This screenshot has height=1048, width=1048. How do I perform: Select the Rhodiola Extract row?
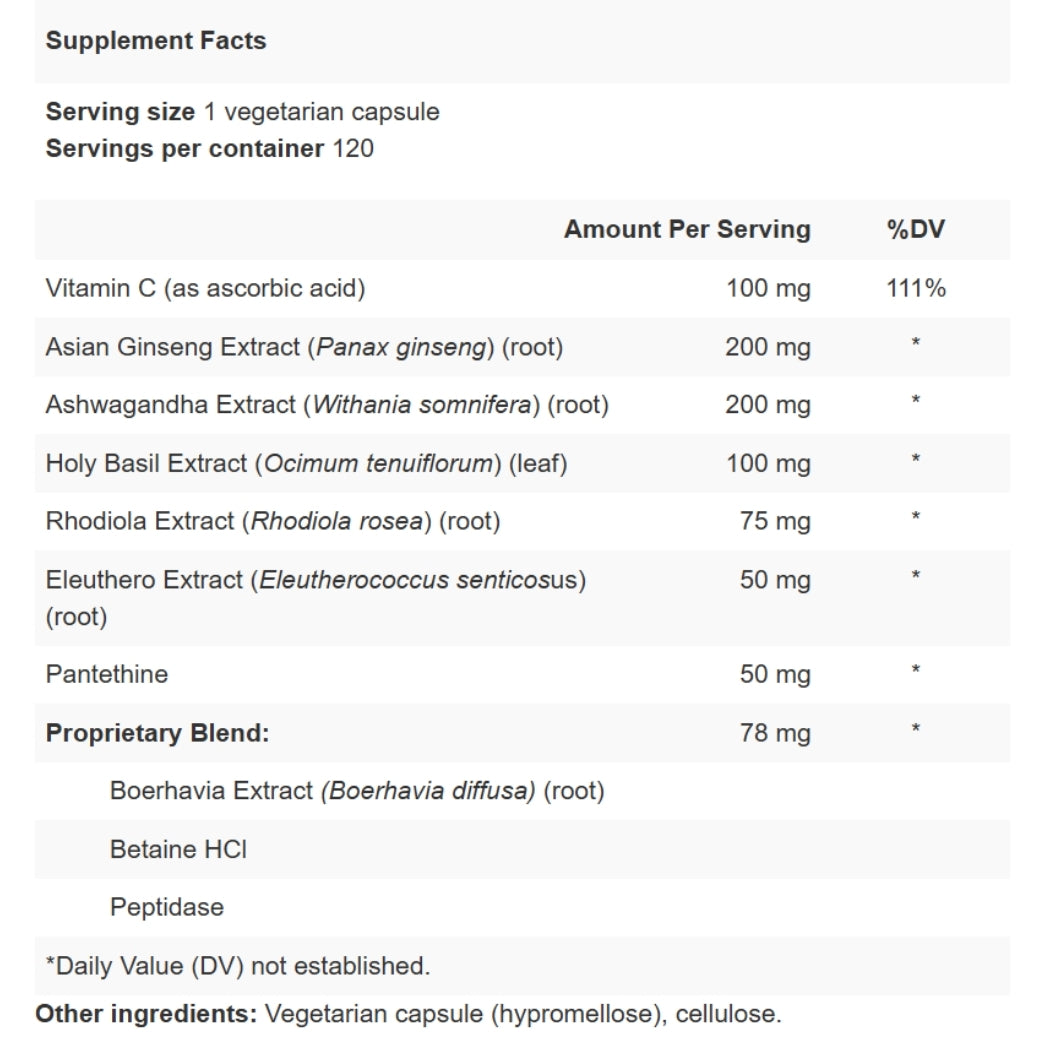(272, 521)
